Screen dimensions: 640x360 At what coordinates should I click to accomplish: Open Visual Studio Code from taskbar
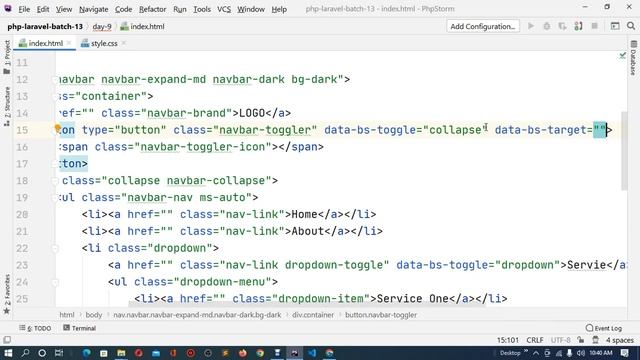pos(312,353)
